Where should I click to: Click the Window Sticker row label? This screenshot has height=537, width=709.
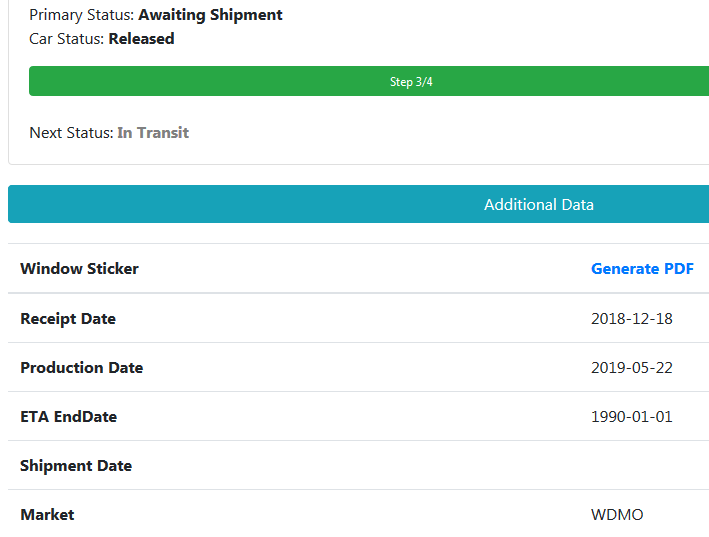(79, 268)
